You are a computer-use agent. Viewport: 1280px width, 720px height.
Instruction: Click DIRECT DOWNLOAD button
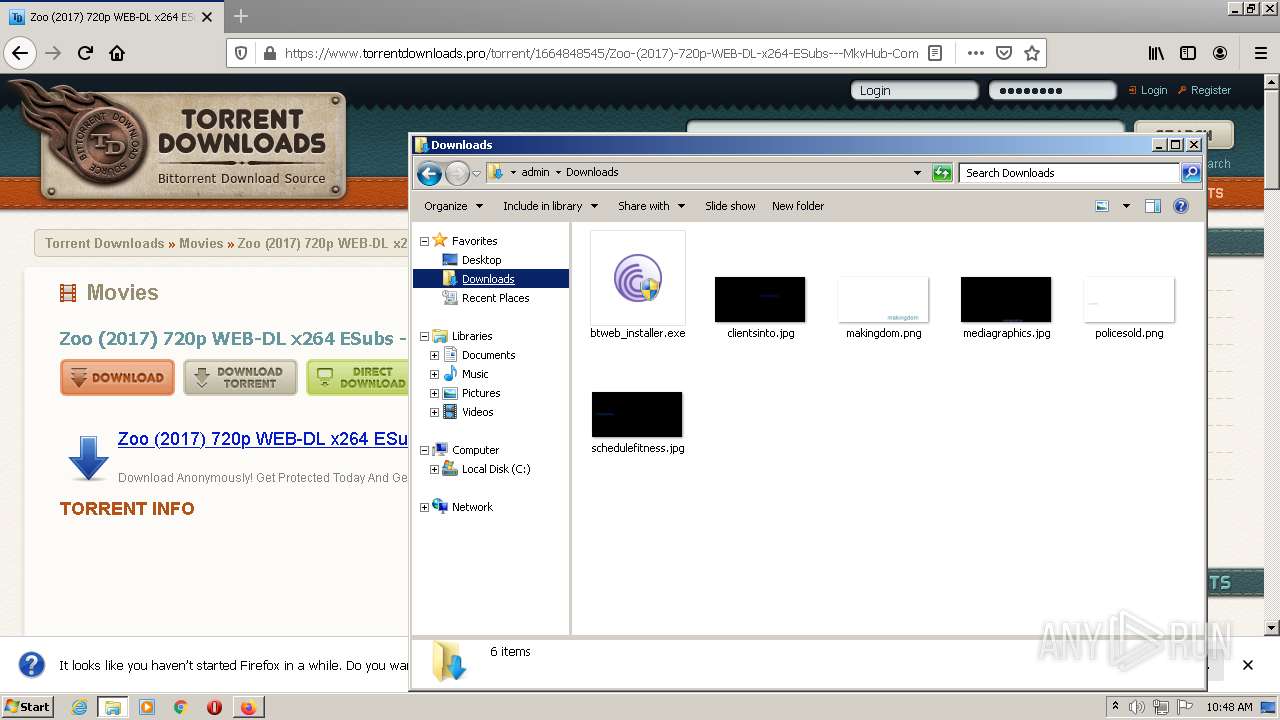(x=358, y=378)
